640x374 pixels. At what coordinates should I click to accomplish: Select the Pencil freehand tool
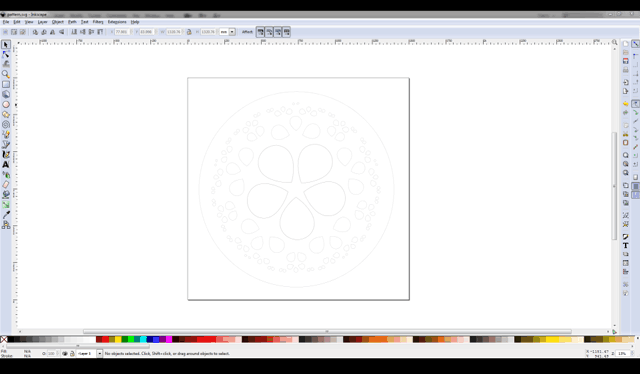coord(6,134)
